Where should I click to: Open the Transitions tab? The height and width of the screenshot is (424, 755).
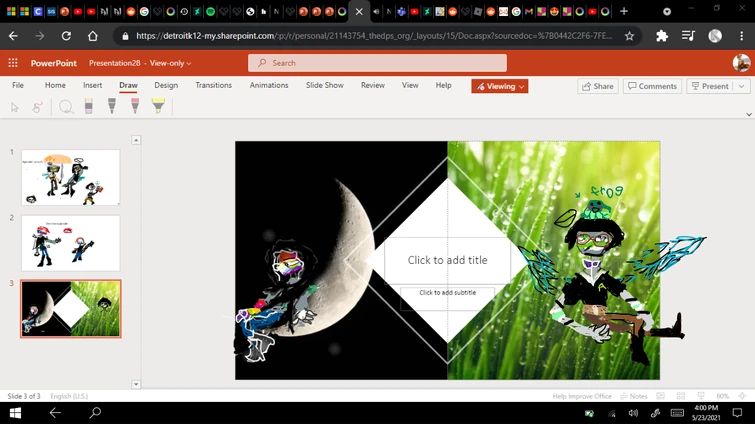(x=213, y=85)
